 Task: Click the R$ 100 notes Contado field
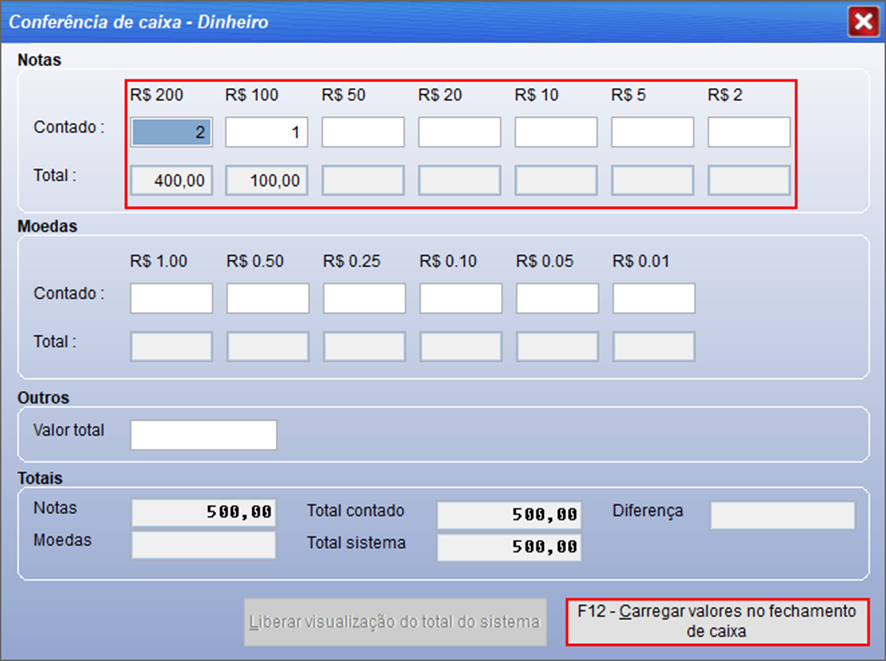267,132
